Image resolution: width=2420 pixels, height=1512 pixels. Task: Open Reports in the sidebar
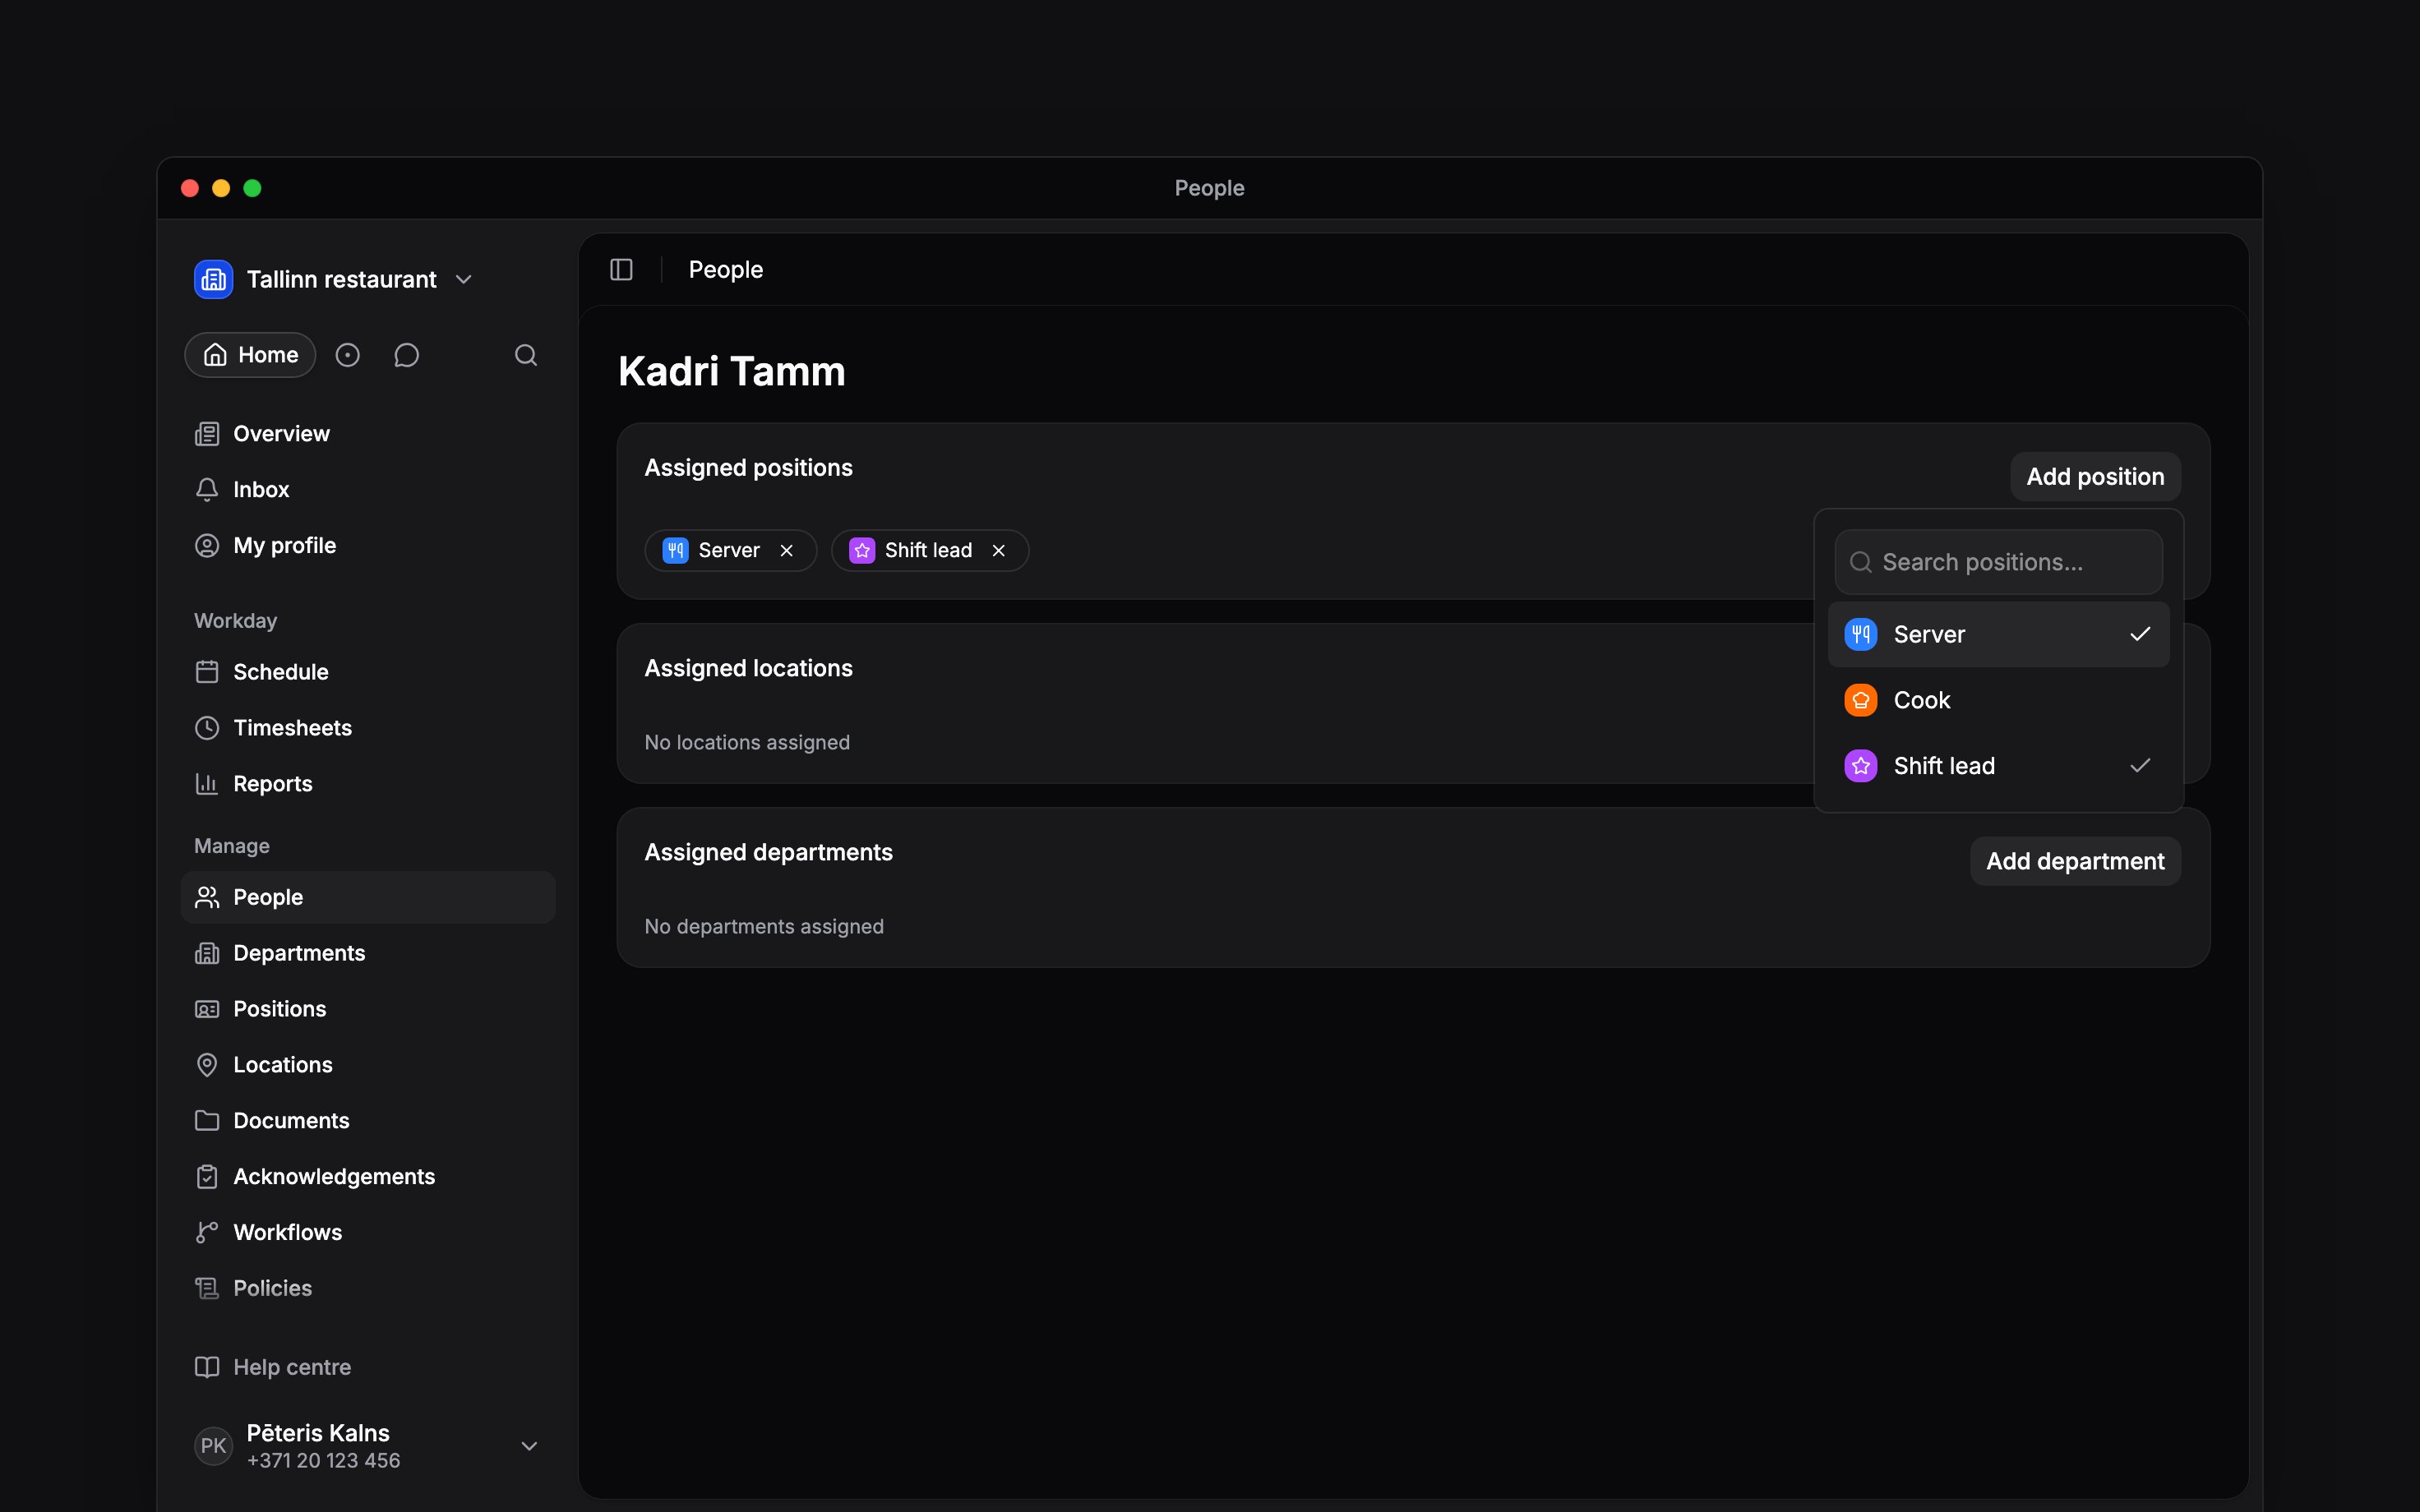point(367,784)
